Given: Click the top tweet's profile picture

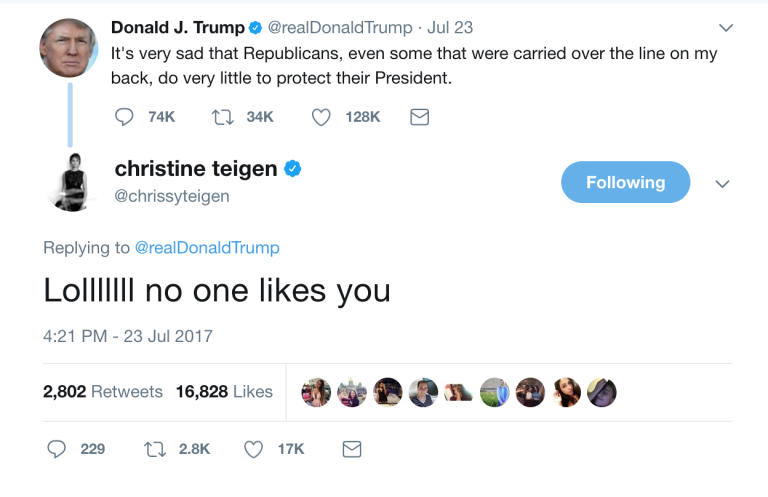Looking at the screenshot, I should 69,49.
